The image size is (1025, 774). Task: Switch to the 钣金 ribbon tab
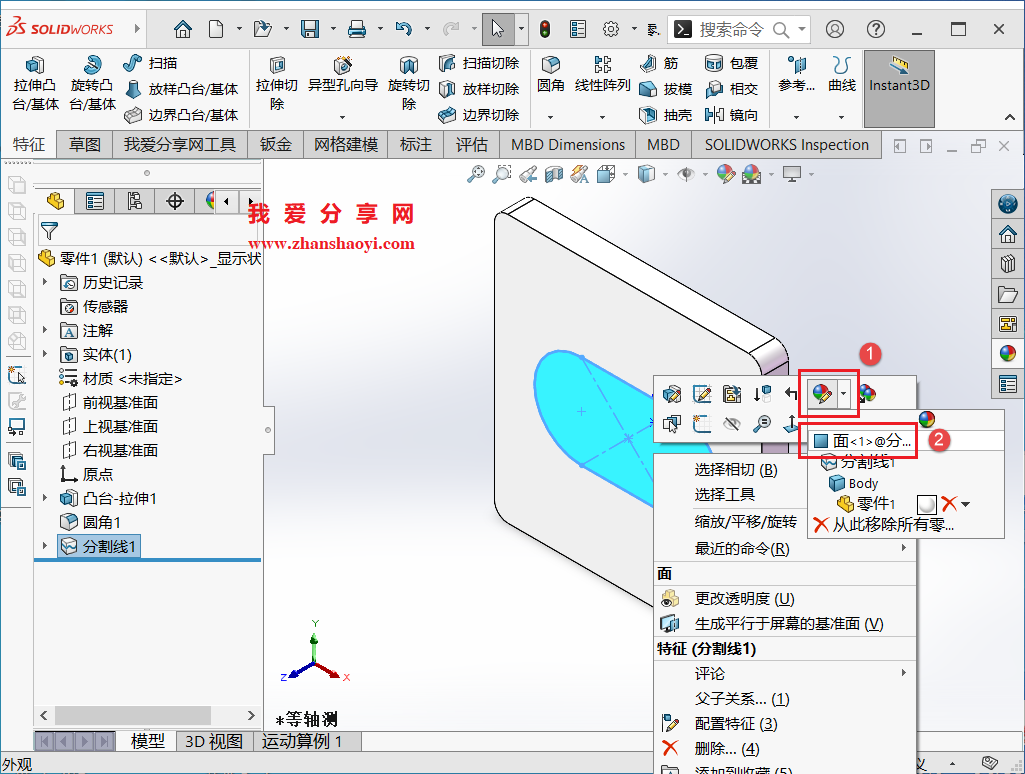275,144
